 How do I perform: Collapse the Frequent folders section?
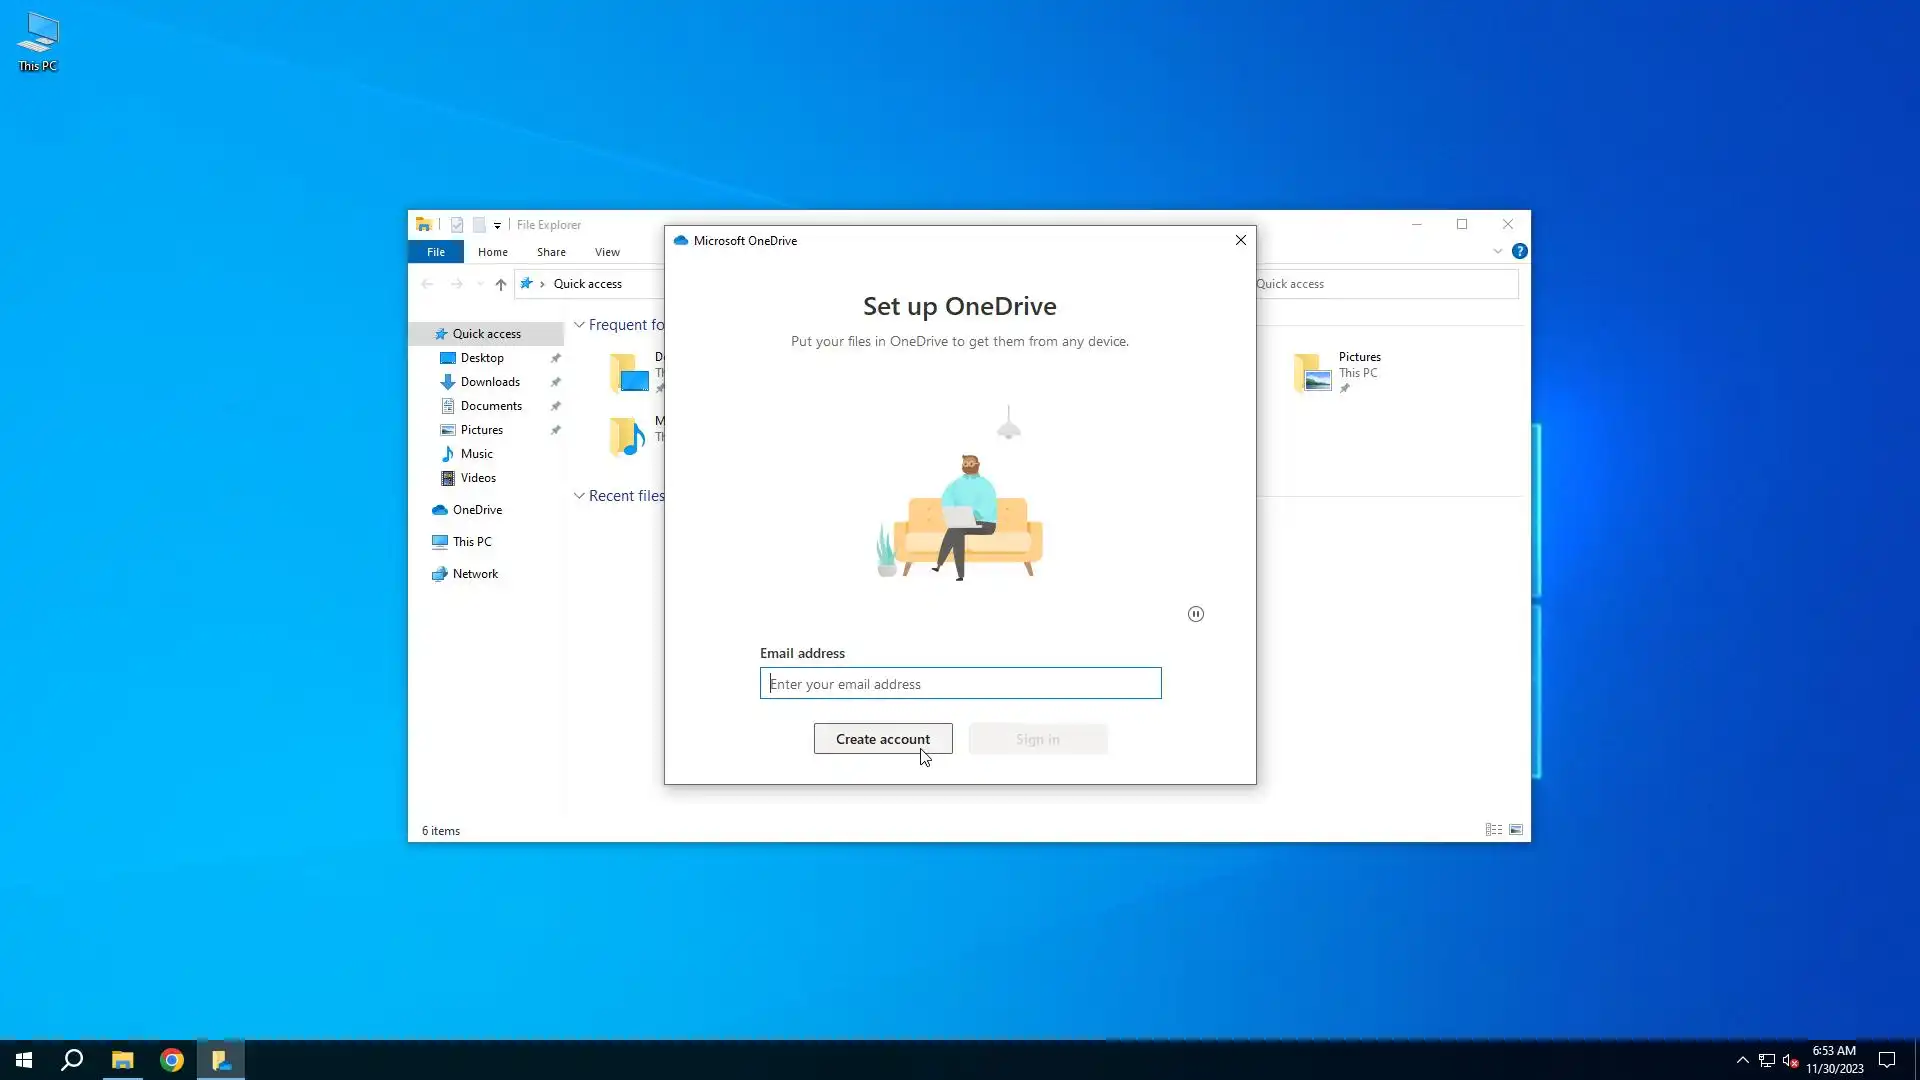tap(579, 325)
